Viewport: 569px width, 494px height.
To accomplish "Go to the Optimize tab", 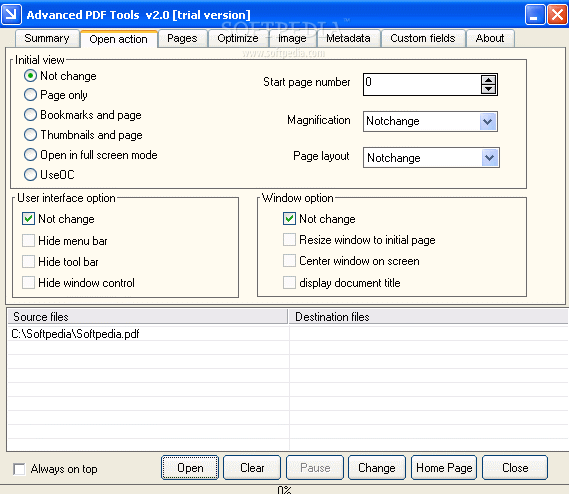I will pyautogui.click(x=238, y=38).
